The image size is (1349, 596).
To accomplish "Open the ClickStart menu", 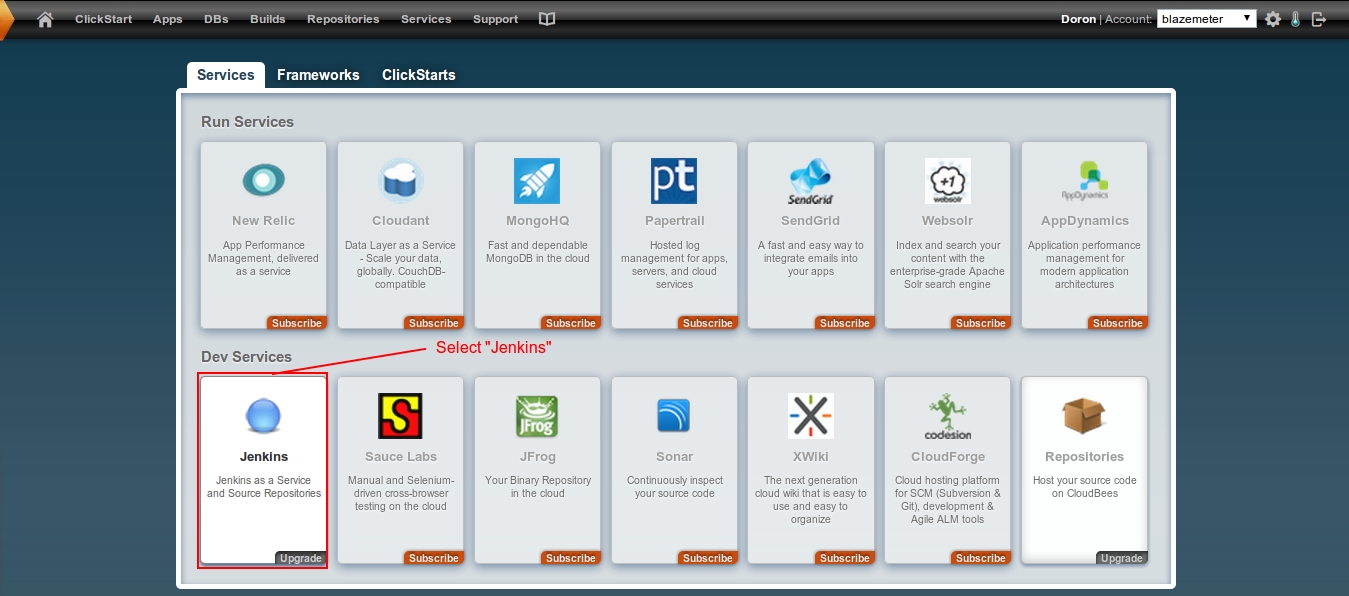I will 103,19.
